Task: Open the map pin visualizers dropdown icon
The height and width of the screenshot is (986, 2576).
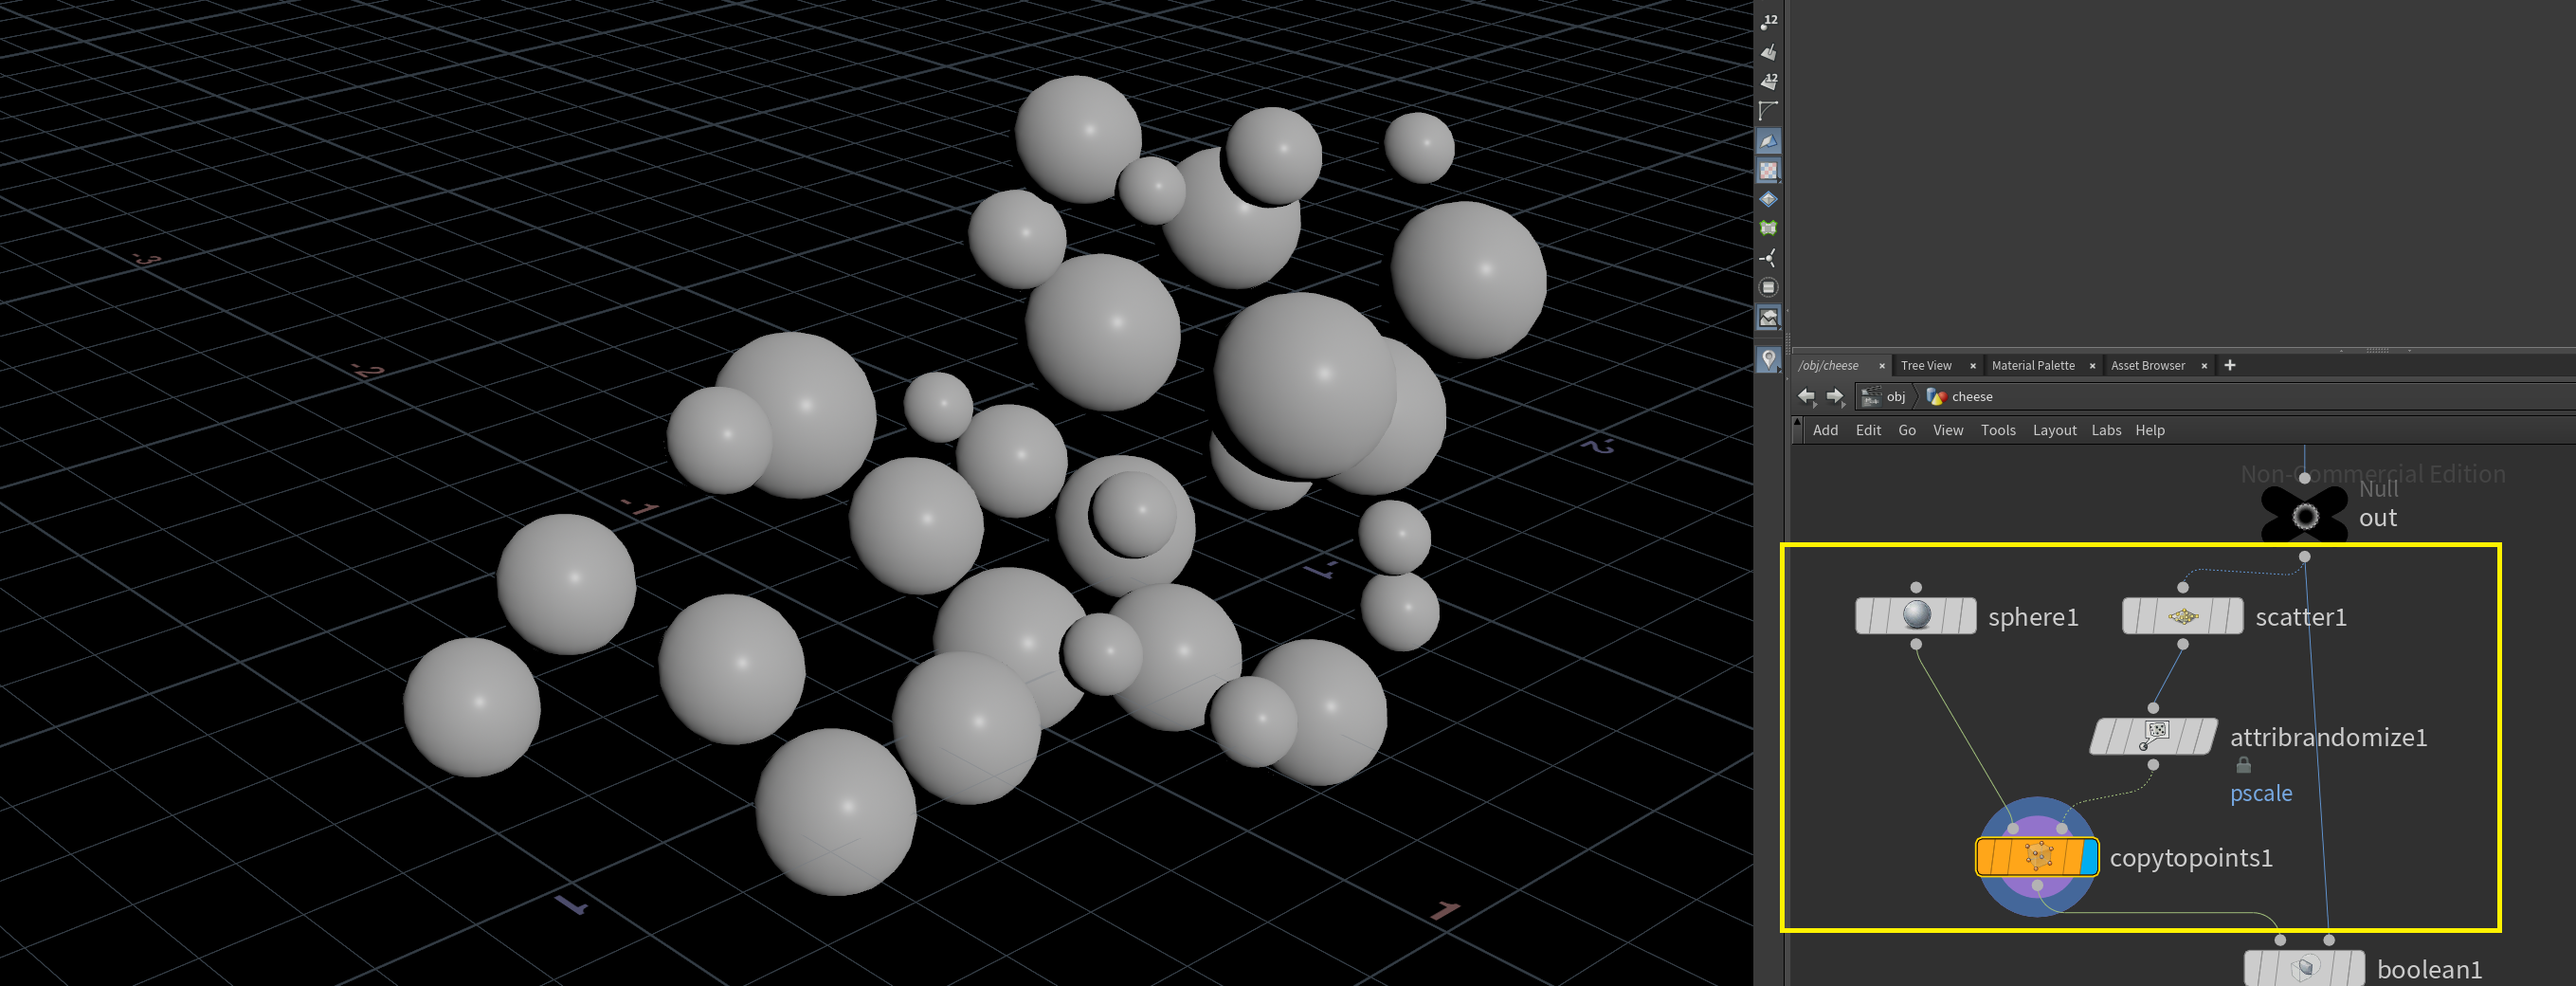Action: 1768,359
